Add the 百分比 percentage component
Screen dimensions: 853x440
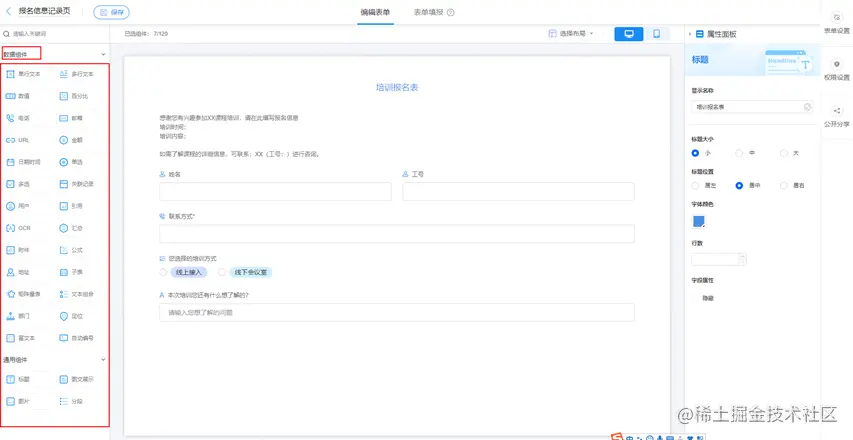tap(73, 96)
